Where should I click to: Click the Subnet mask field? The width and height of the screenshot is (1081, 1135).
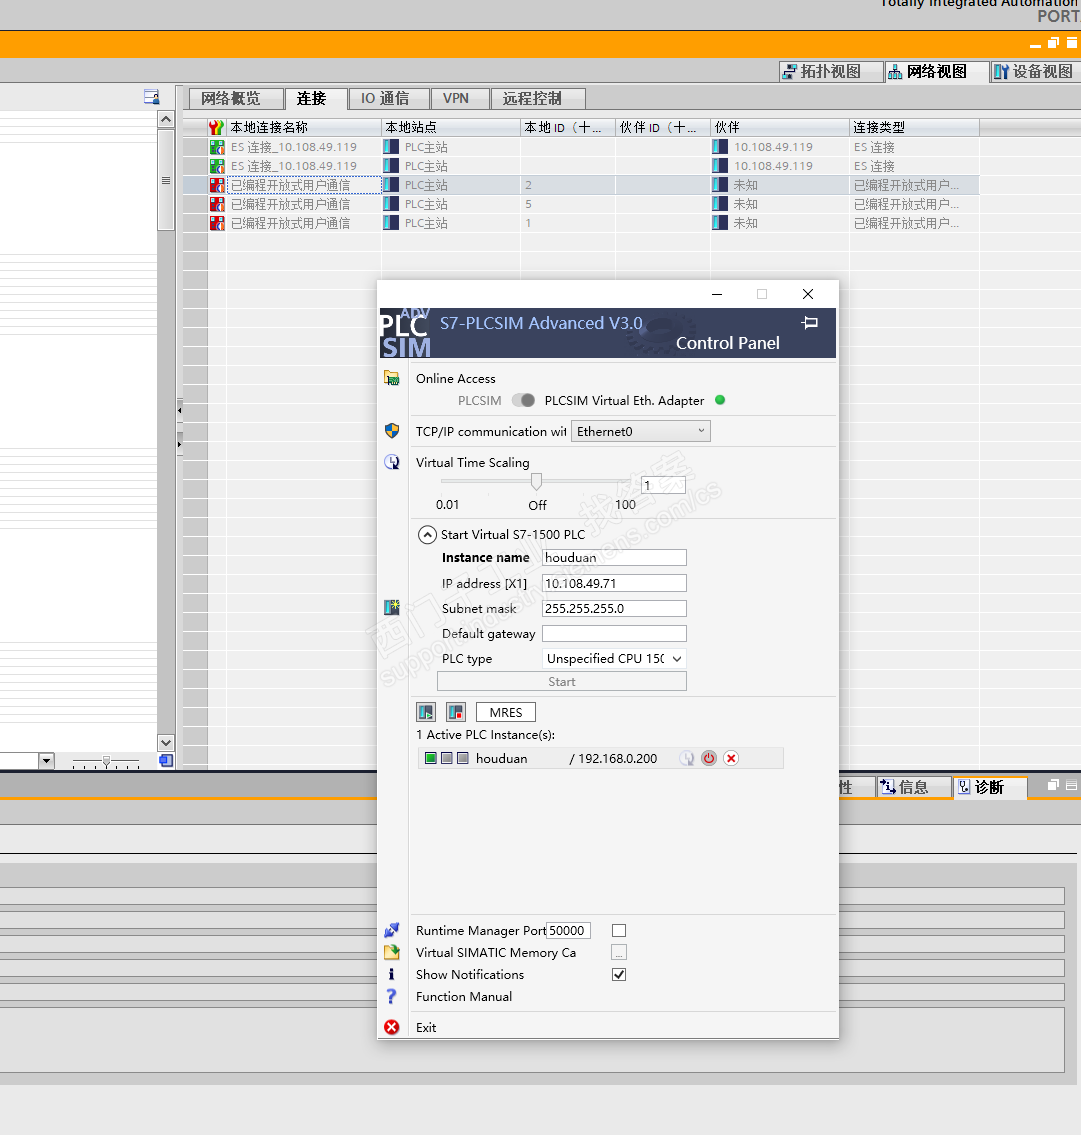click(x=614, y=609)
